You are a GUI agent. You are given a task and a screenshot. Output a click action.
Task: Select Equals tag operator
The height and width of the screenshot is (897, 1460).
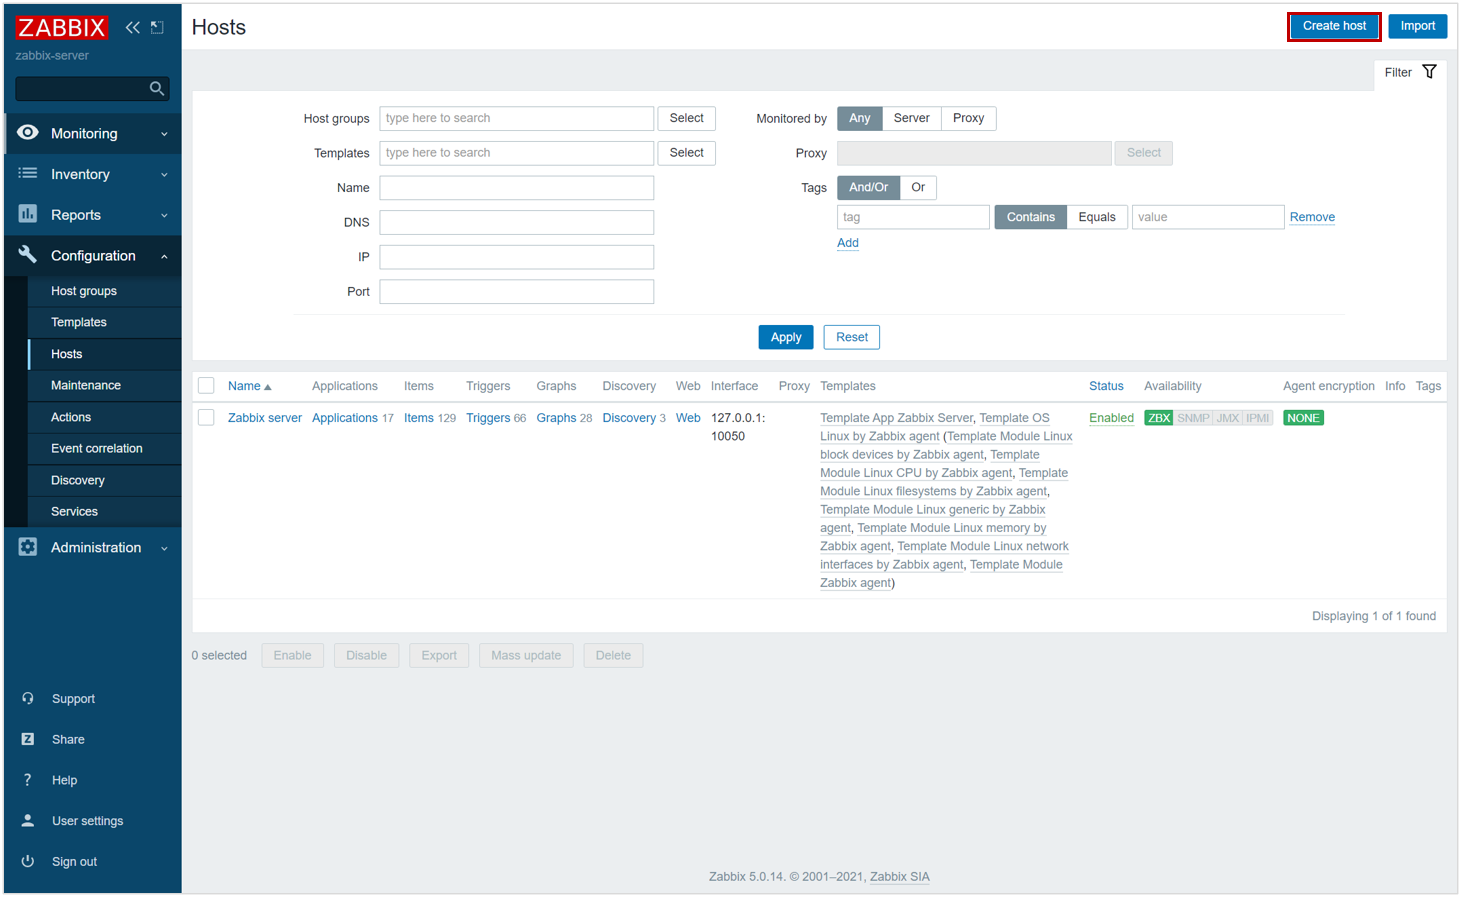[1097, 217]
